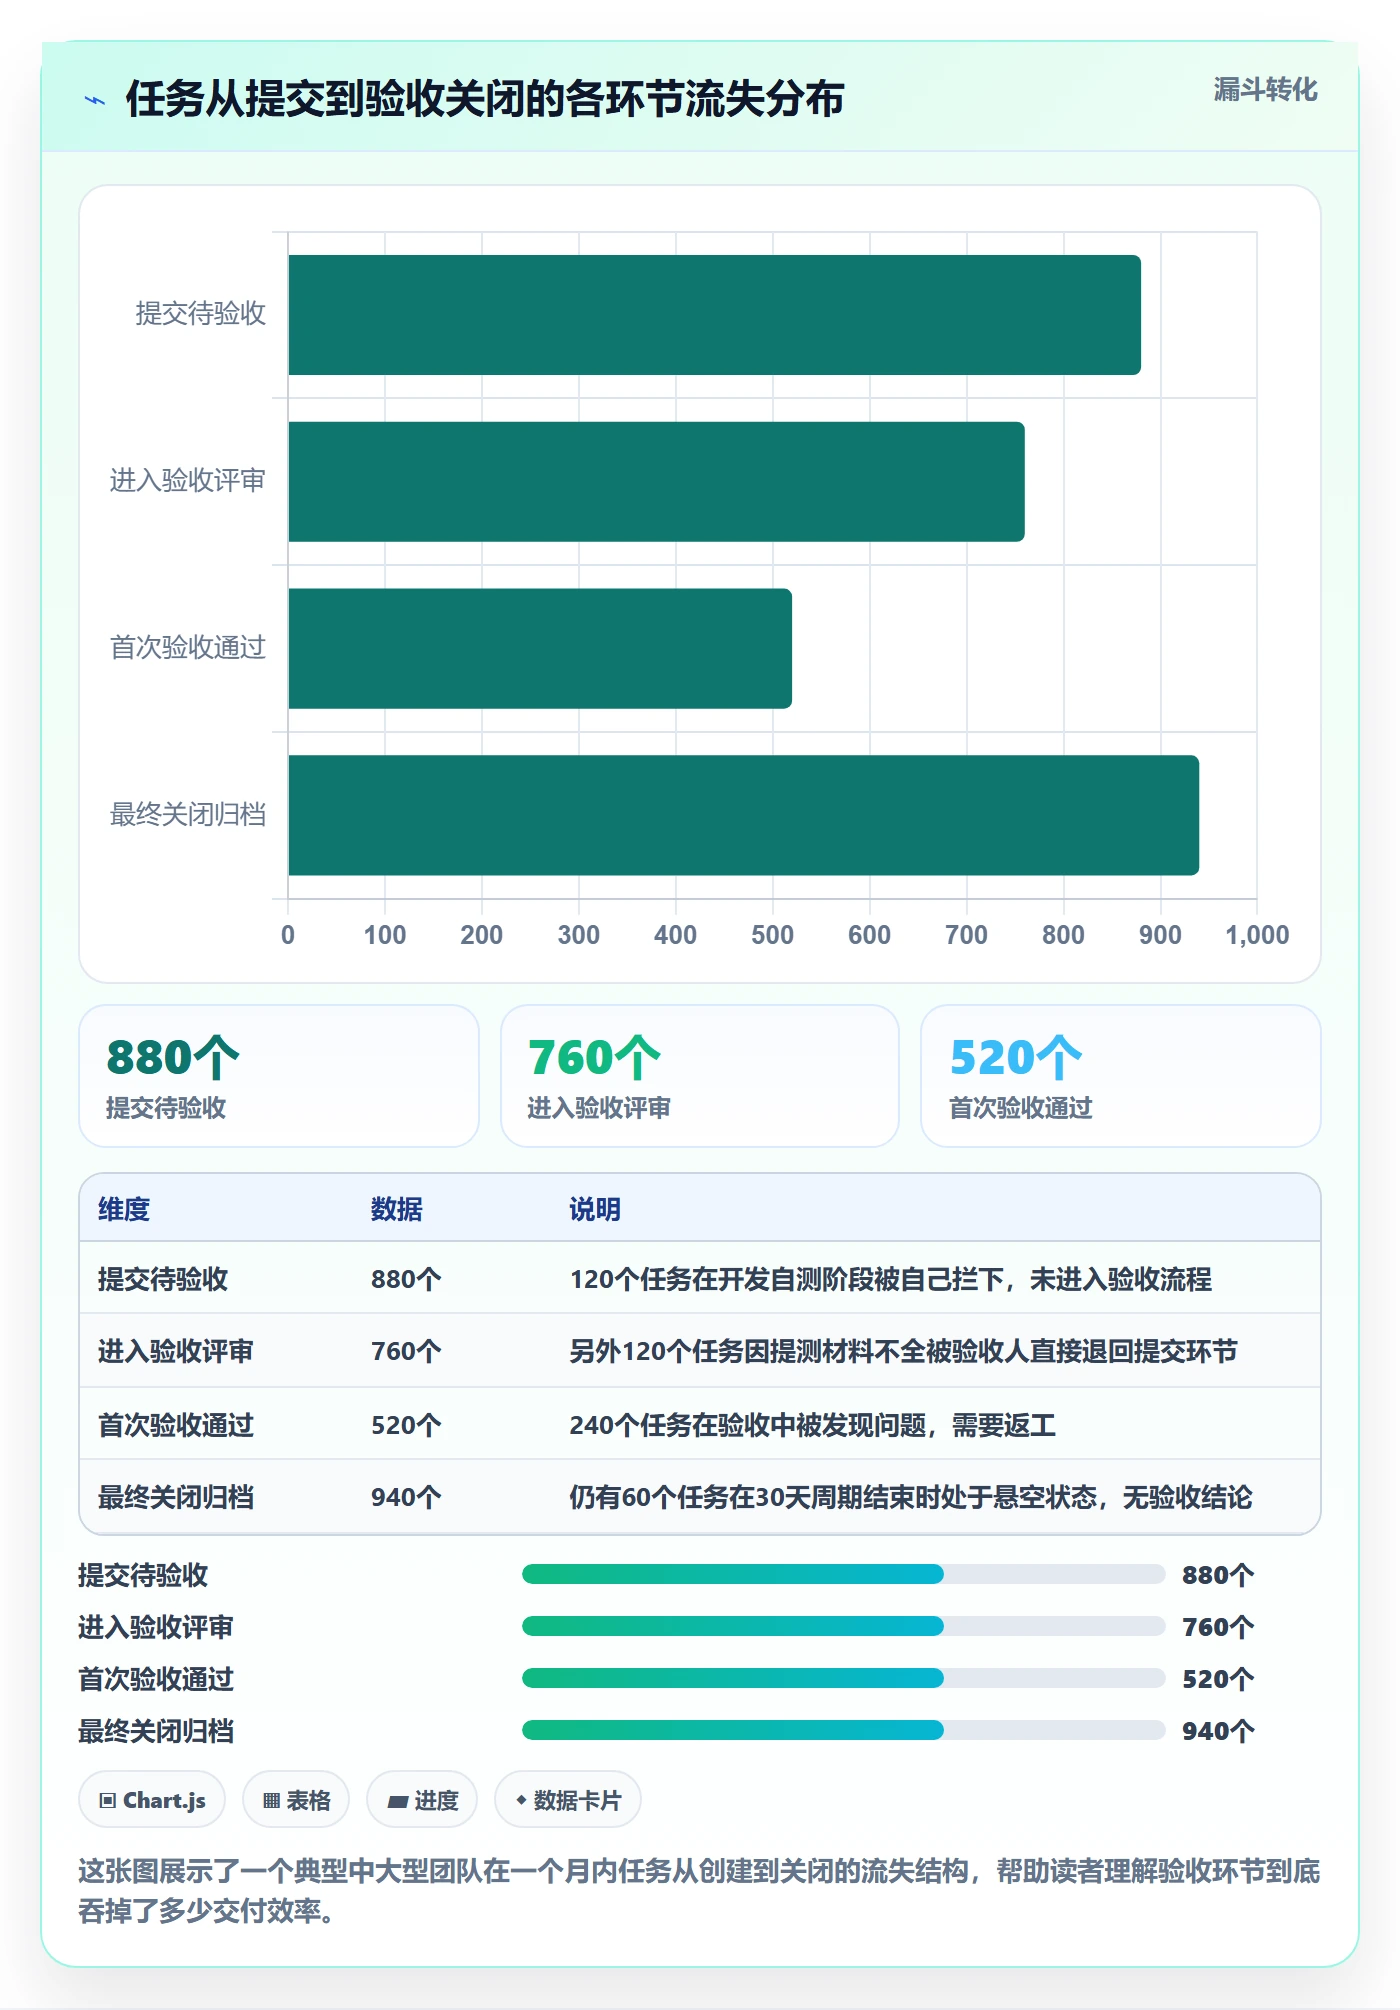This screenshot has width=1400, height=2010.
Task: Click the 说明 column header
Action: click(595, 1209)
